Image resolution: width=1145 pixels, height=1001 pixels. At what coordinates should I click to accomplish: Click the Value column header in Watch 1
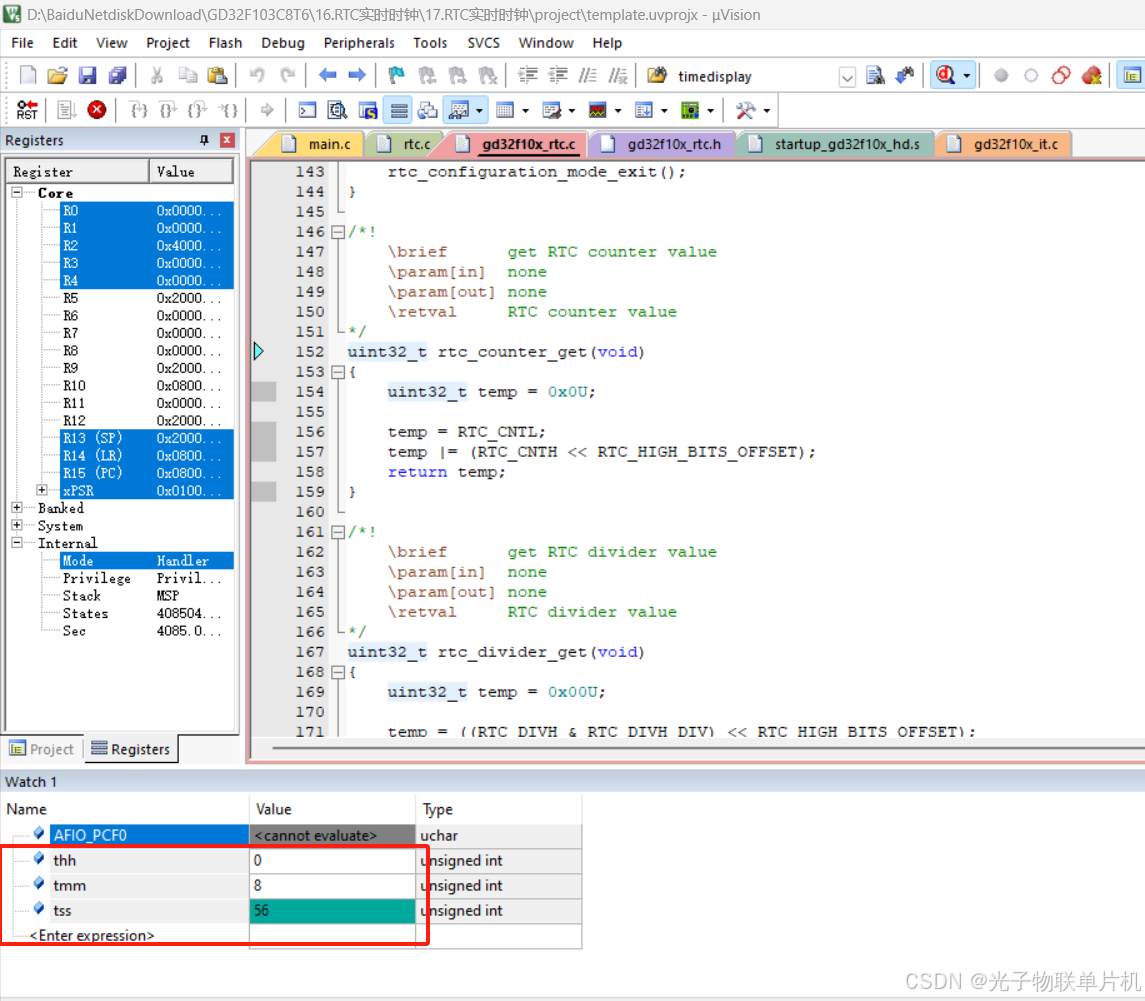coord(332,809)
